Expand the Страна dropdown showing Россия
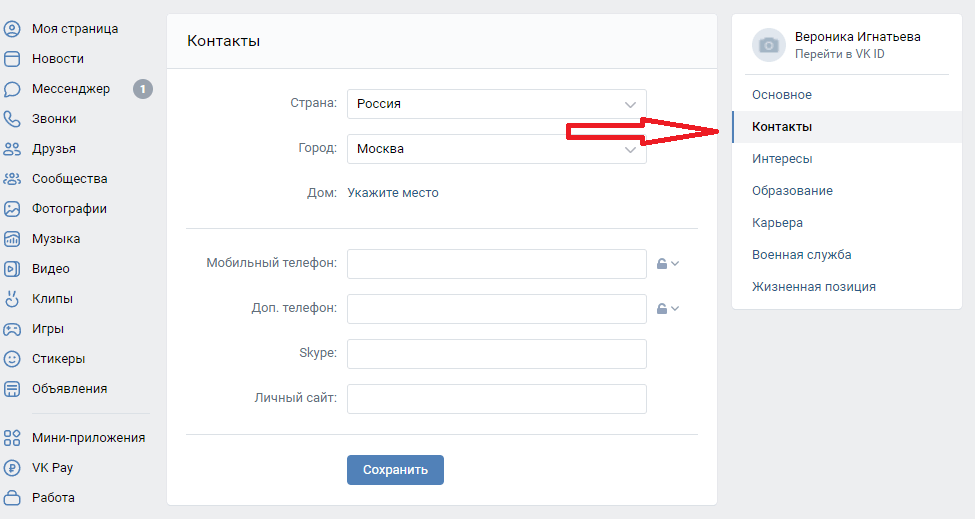975x519 pixels. (496, 104)
